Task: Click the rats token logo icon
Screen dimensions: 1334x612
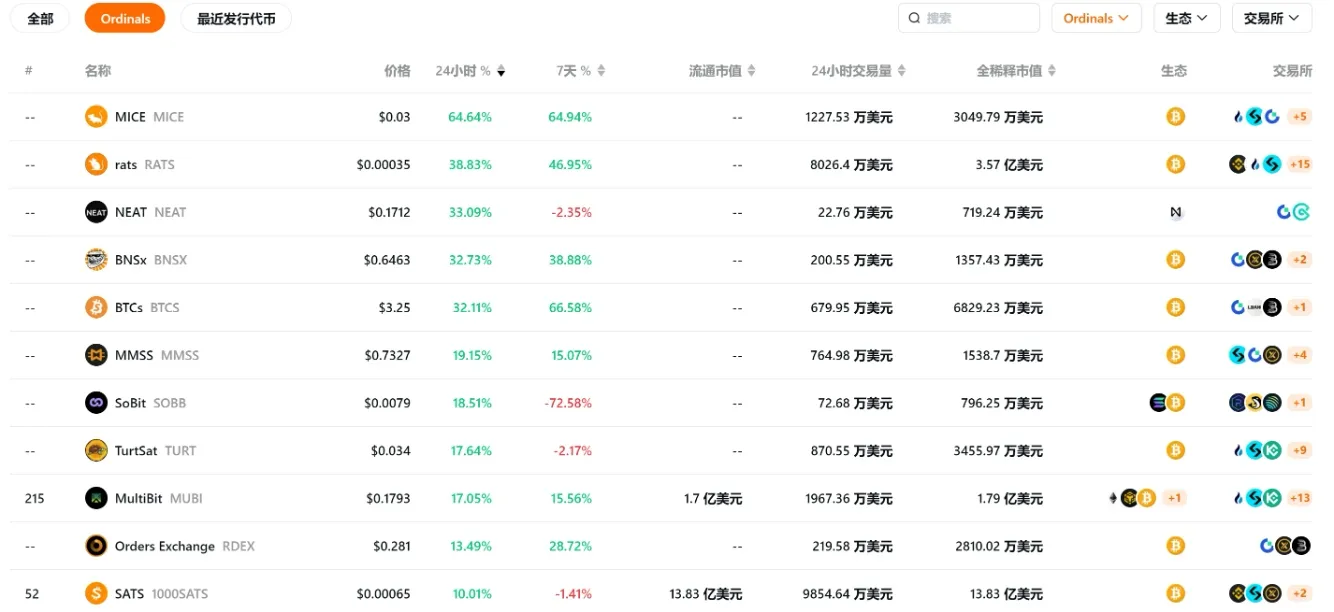Action: tap(96, 164)
